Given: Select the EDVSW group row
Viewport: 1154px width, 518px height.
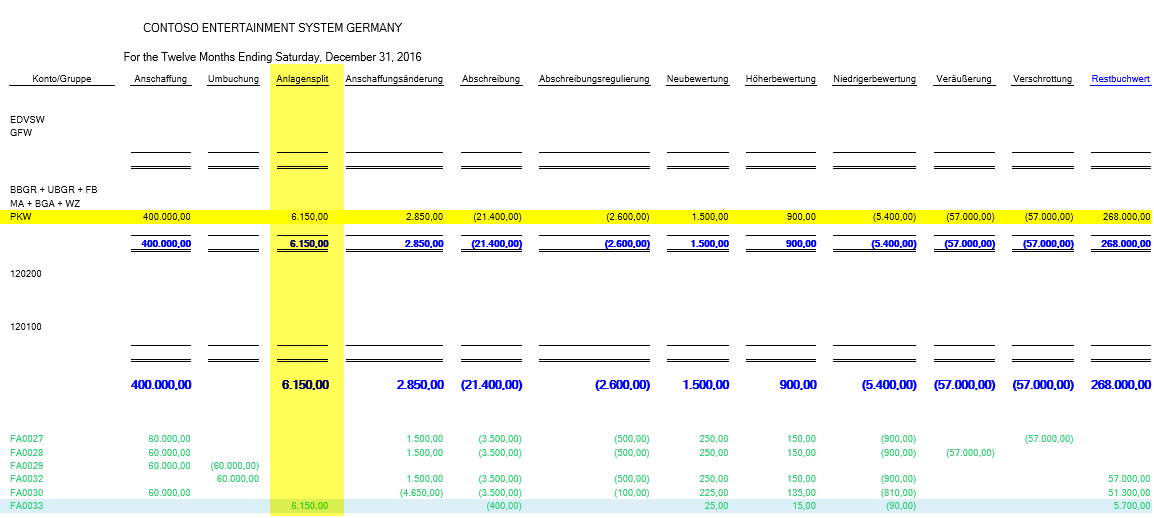Looking at the screenshot, I should [27, 119].
